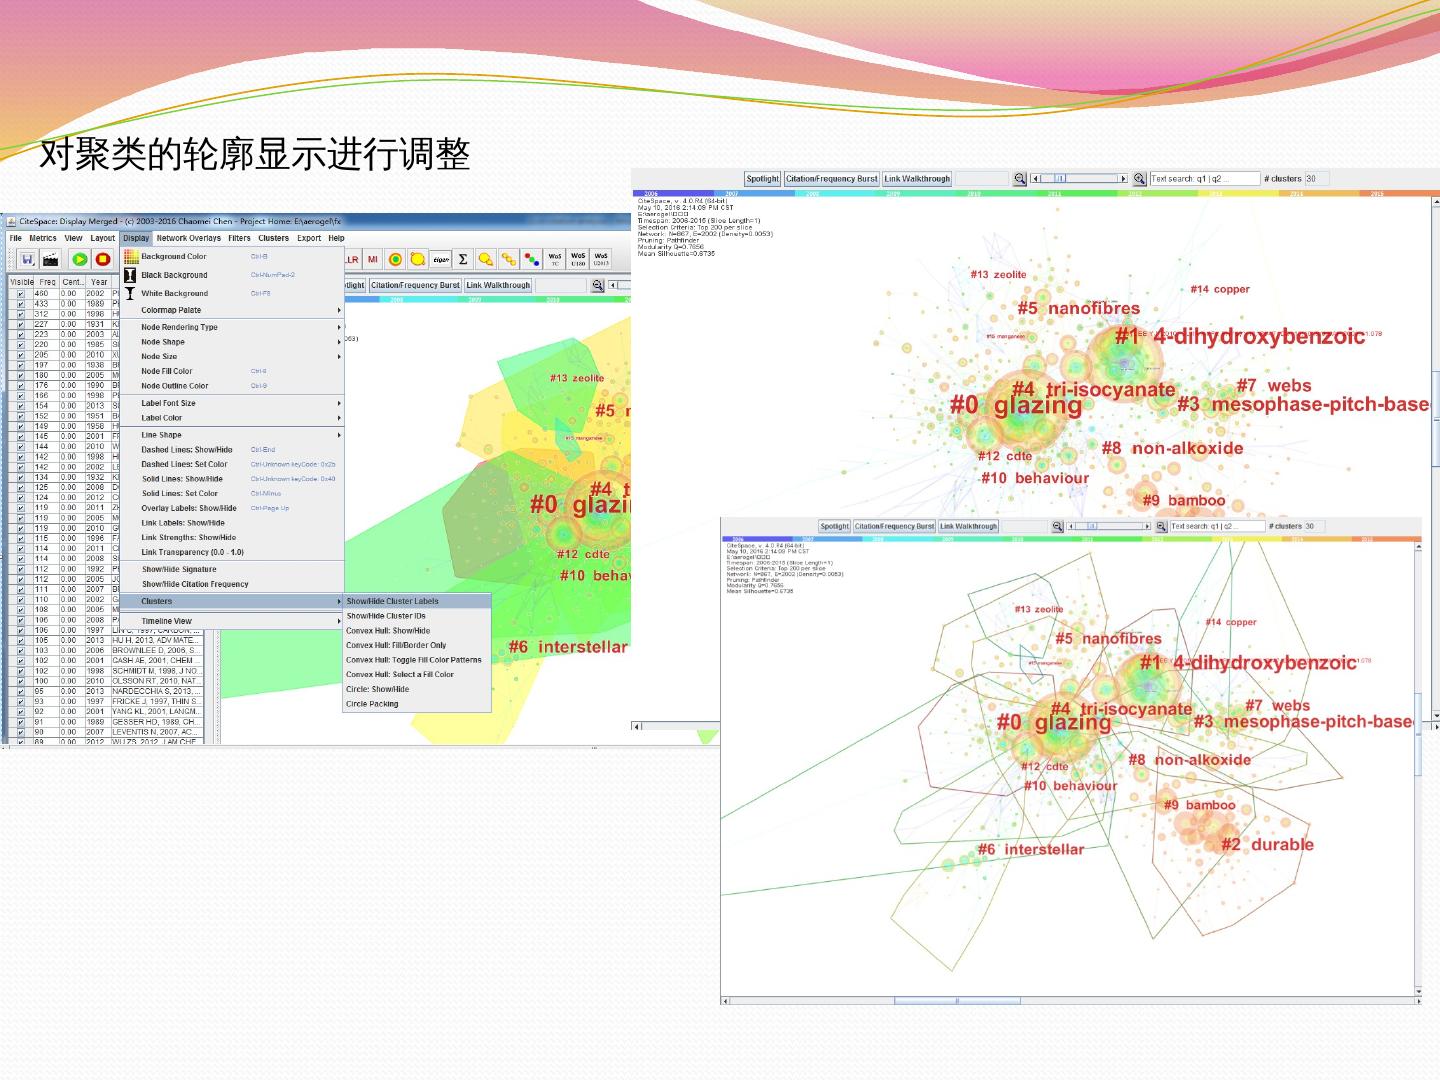The width and height of the screenshot is (1440, 1080).
Task: Click the save (floppy disk) toolbar icon
Action: click(x=27, y=259)
